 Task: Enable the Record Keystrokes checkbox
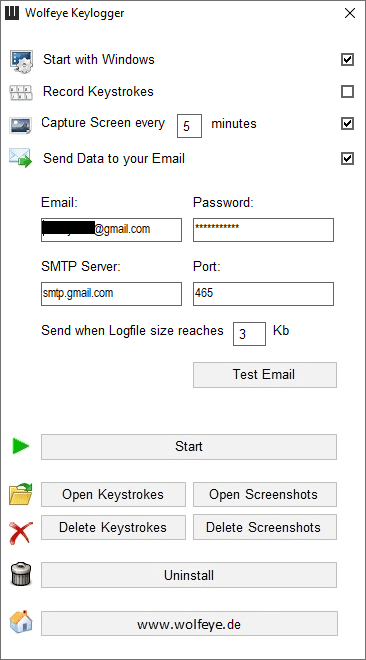(x=347, y=92)
